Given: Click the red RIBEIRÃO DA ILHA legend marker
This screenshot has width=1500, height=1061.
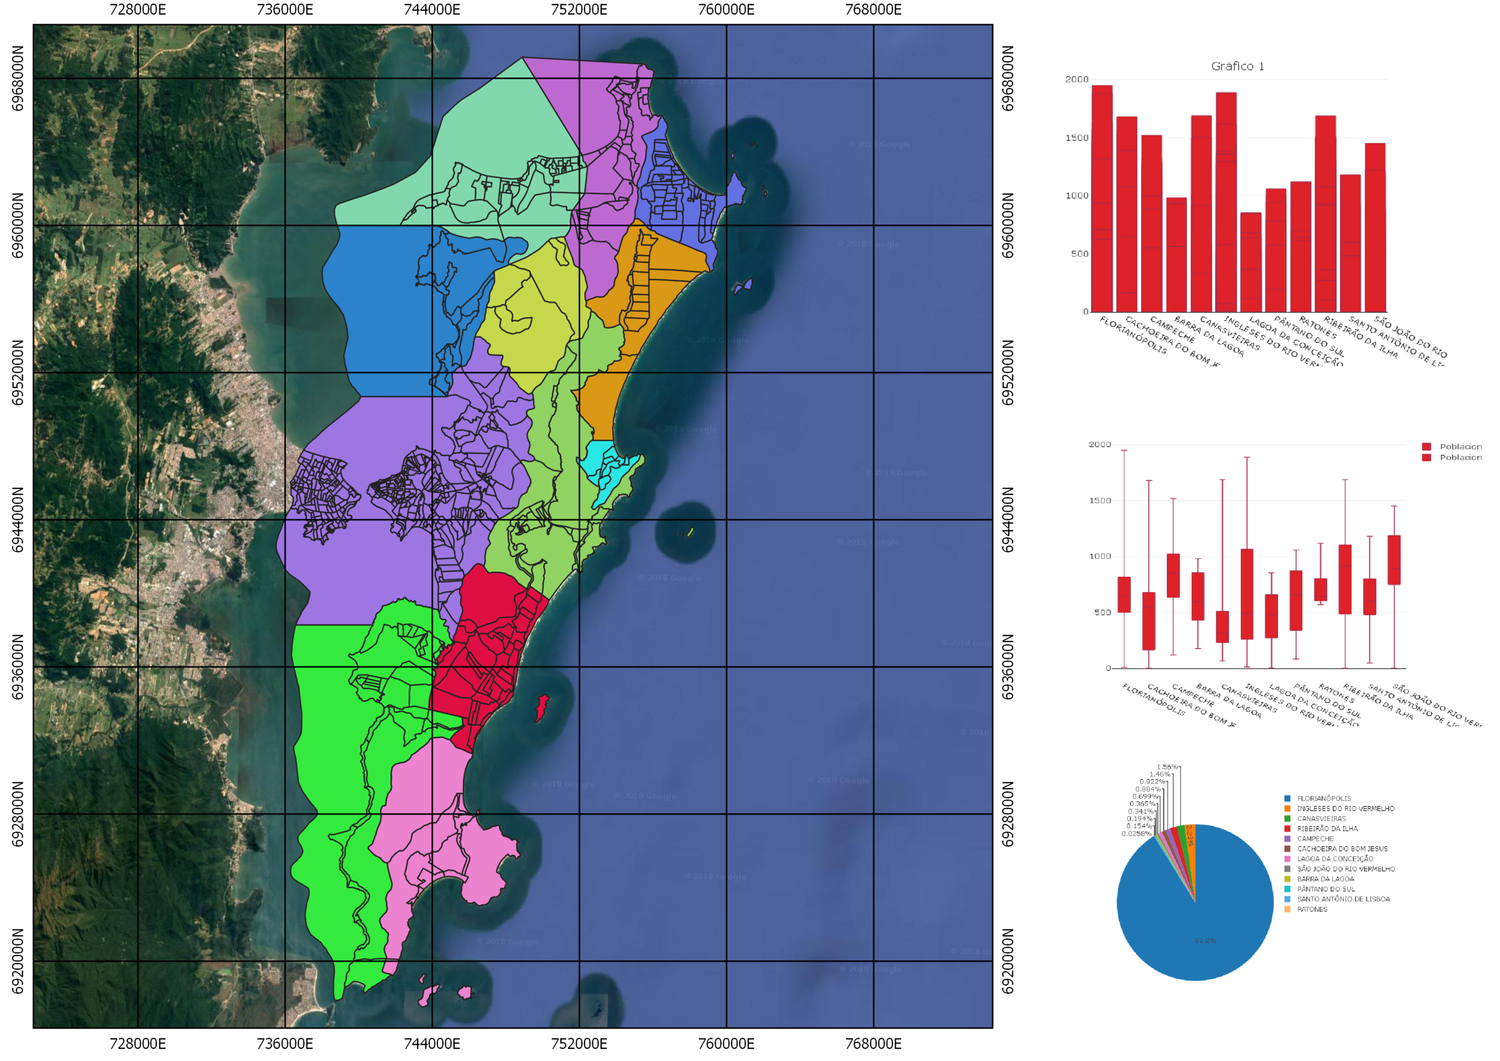Looking at the screenshot, I should click(1287, 828).
